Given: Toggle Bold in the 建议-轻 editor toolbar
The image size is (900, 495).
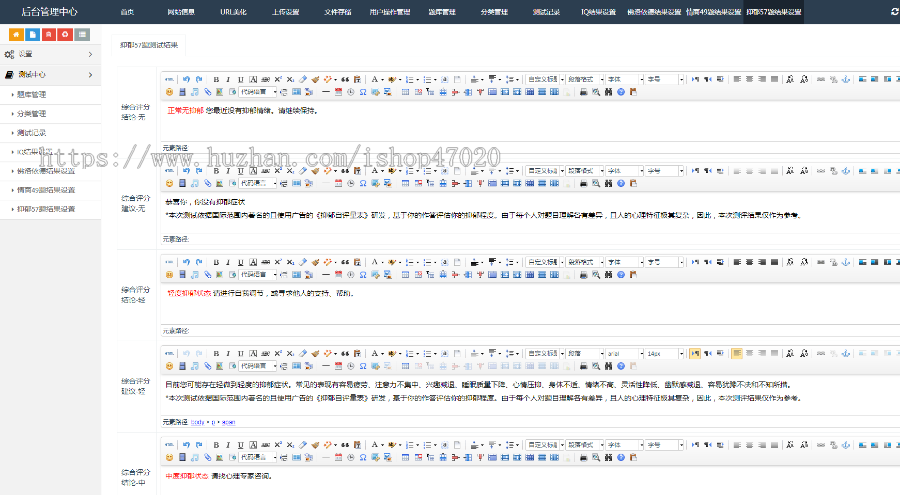Looking at the screenshot, I should pos(216,353).
